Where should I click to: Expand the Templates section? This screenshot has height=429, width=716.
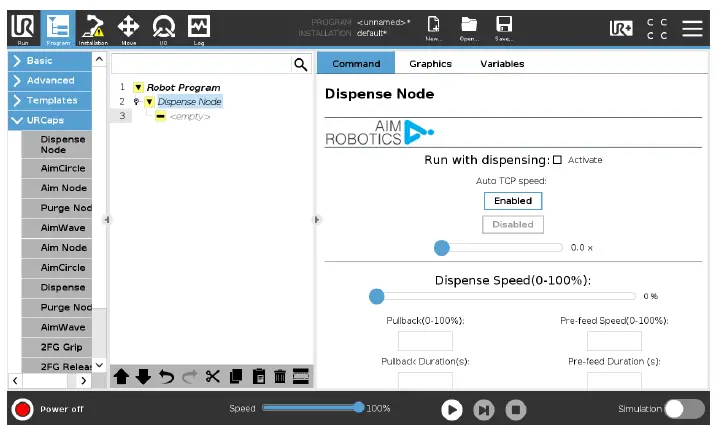point(50,101)
